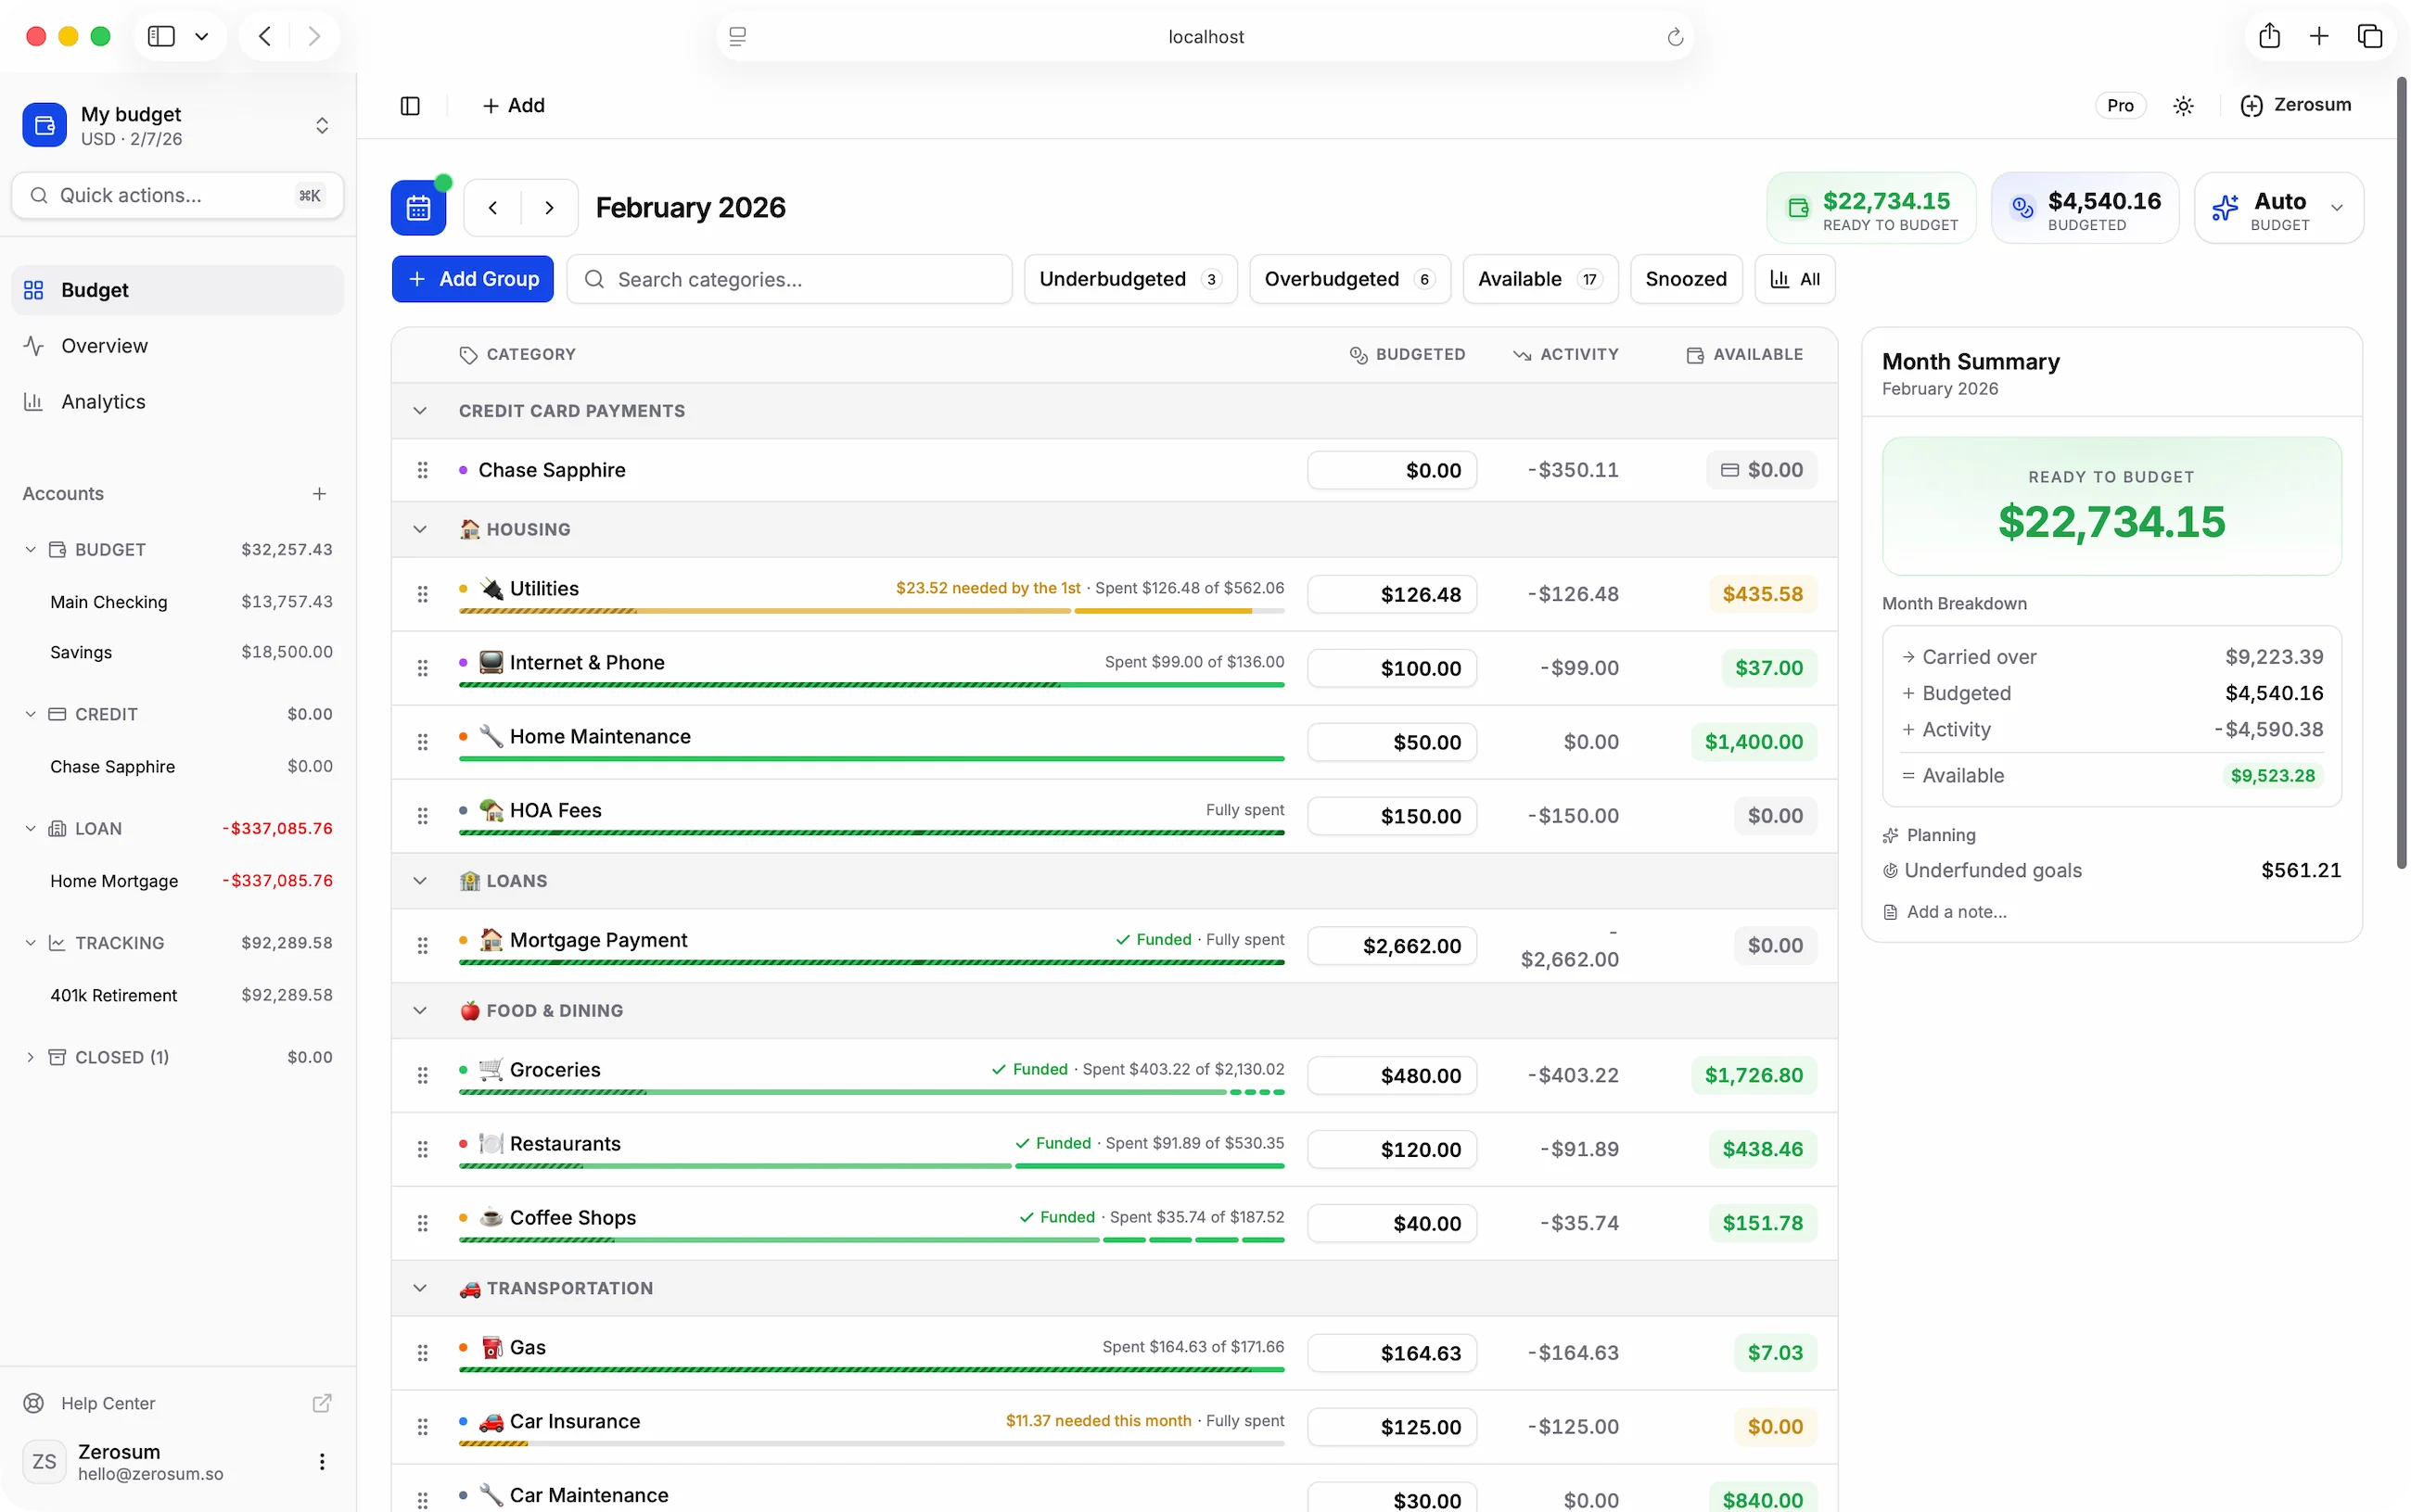Select Overview in the sidebar
Image resolution: width=2411 pixels, height=1512 pixels.
(x=103, y=345)
